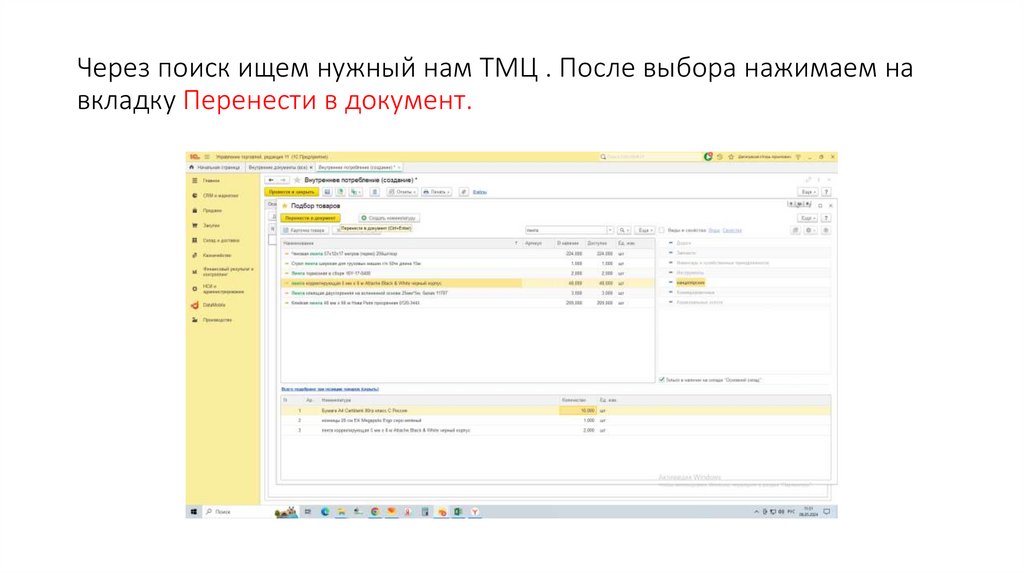This screenshot has width=1024, height=574.
Task: Switch to Внутреннее потребление (создание) tab
Action: tap(357, 167)
